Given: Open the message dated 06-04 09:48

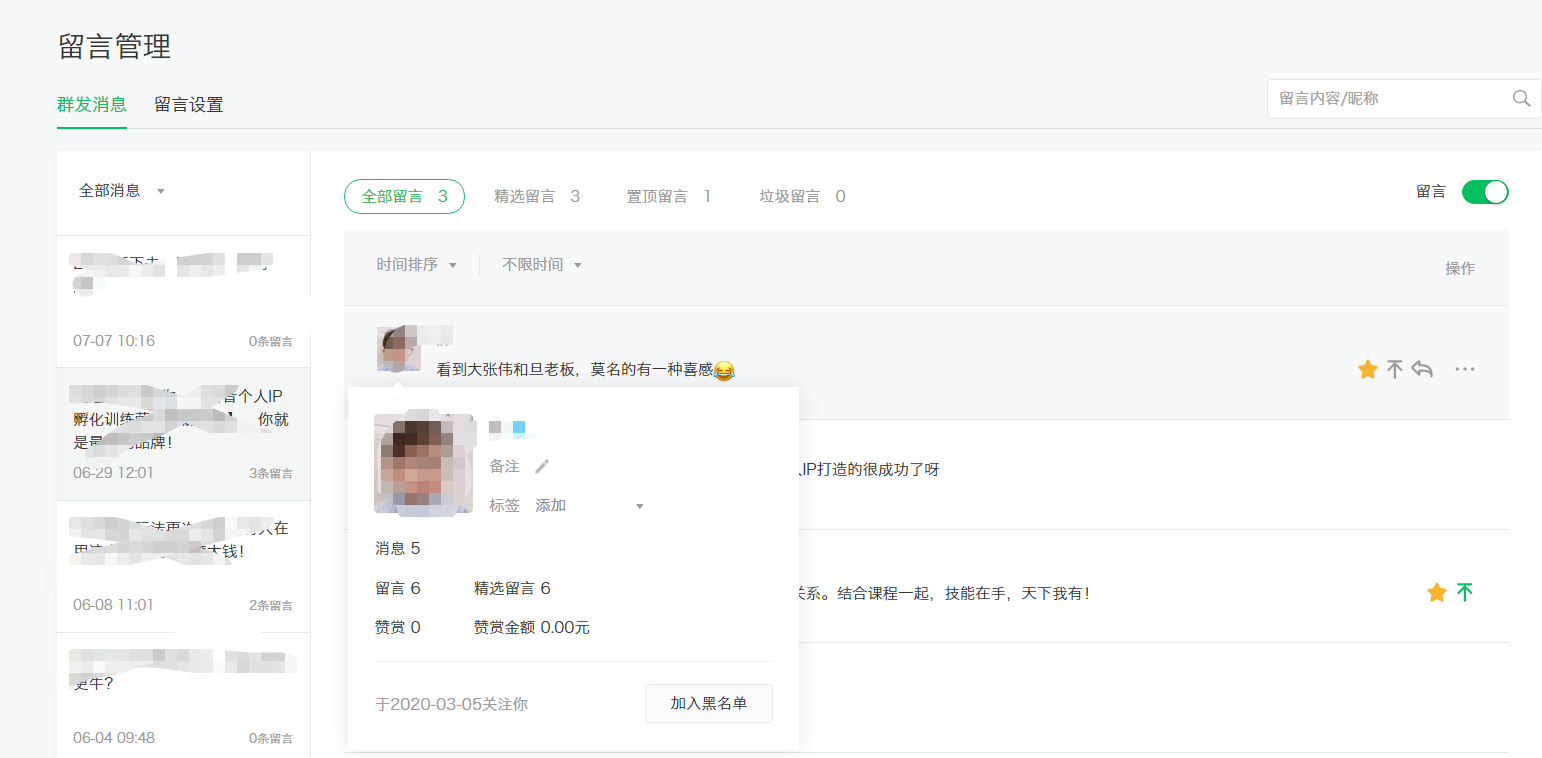Looking at the screenshot, I should [x=183, y=695].
